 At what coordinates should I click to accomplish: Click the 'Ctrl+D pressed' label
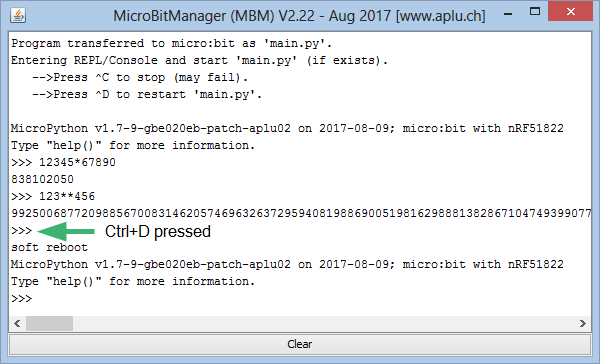click(158, 232)
